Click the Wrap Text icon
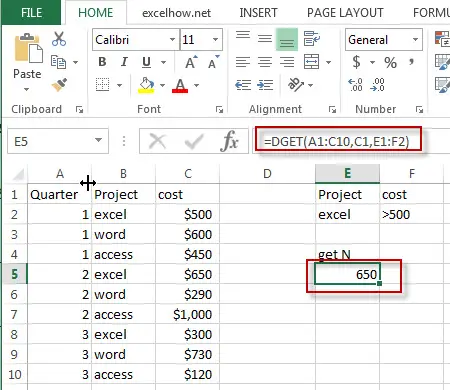Image resolution: width=450 pixels, height=390 pixels. (x=312, y=39)
